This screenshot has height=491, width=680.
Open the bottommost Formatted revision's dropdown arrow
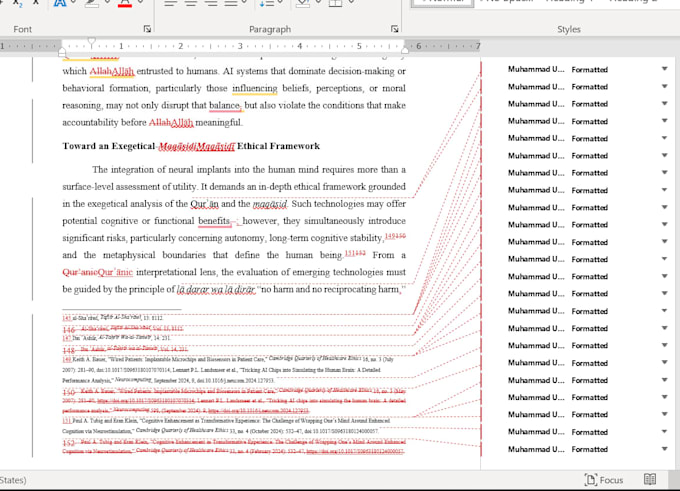[664, 449]
